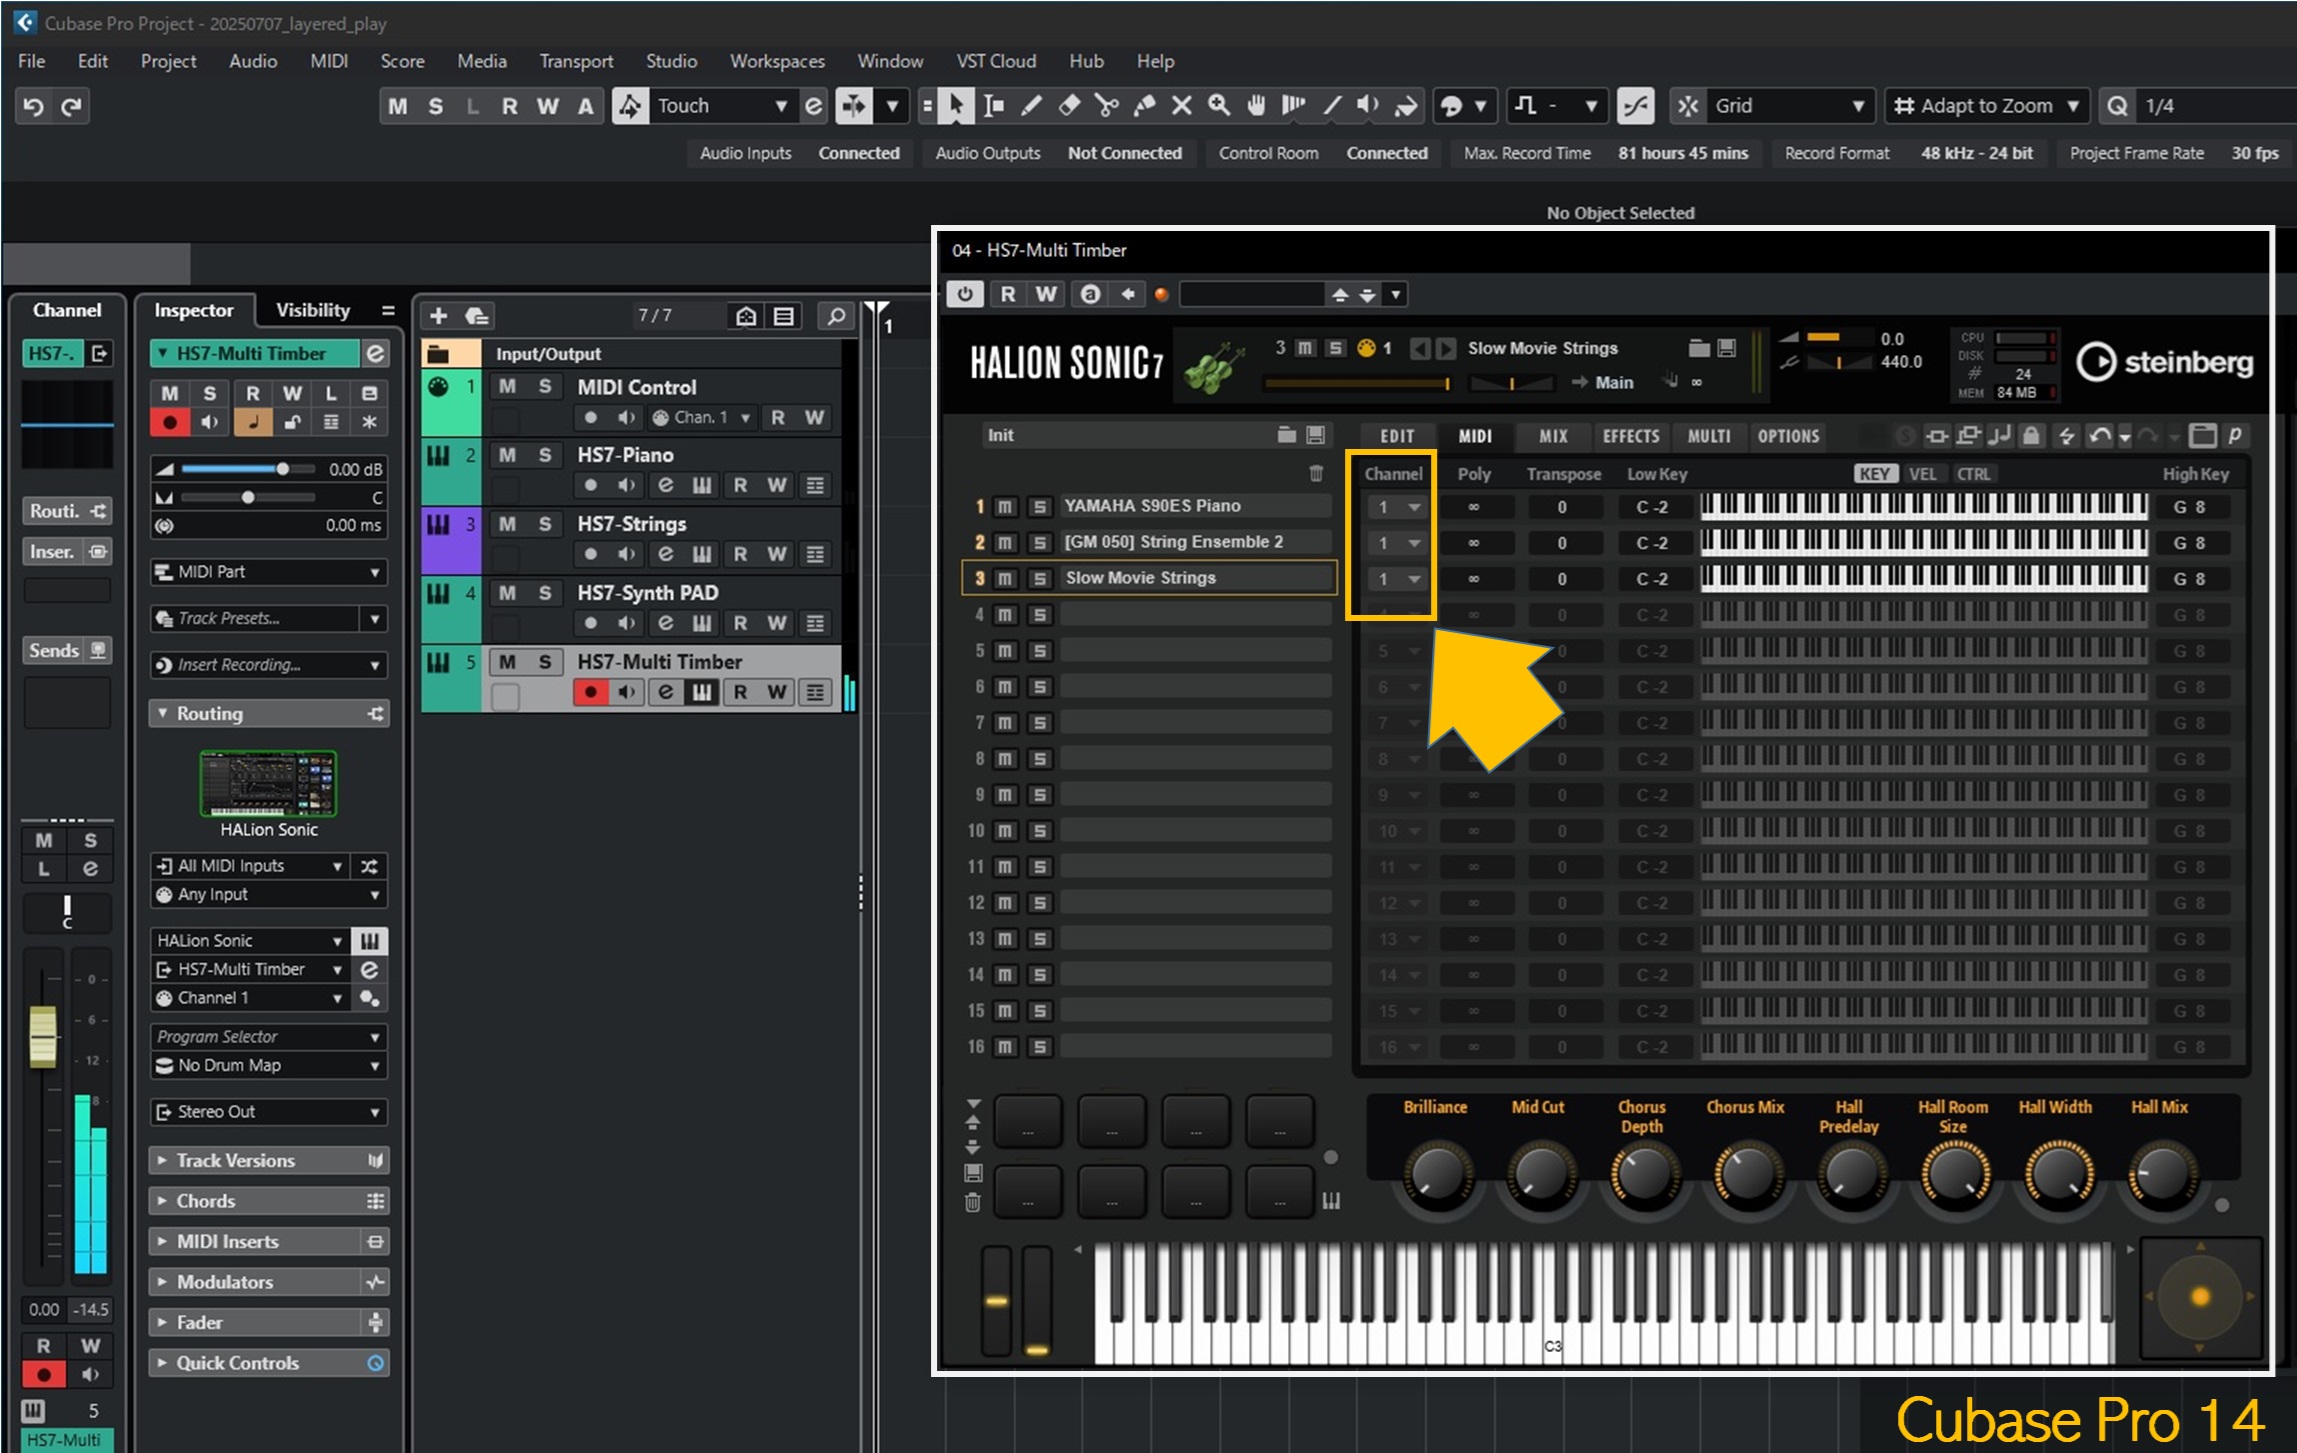Expand the MIDI Inserts section
Screen dimensions: 2297x1453
coord(269,1242)
